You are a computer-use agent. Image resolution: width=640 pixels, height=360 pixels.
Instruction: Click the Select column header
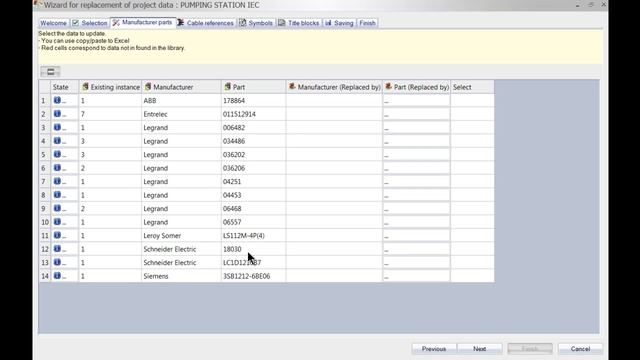[472, 87]
